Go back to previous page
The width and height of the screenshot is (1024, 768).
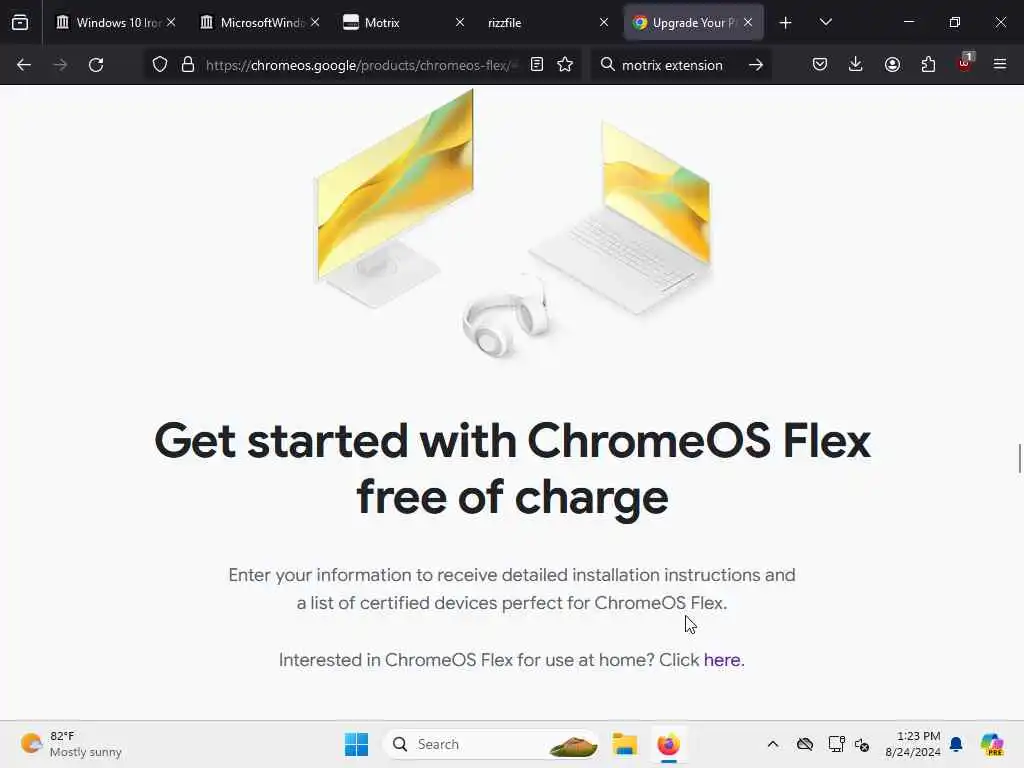pos(24,65)
